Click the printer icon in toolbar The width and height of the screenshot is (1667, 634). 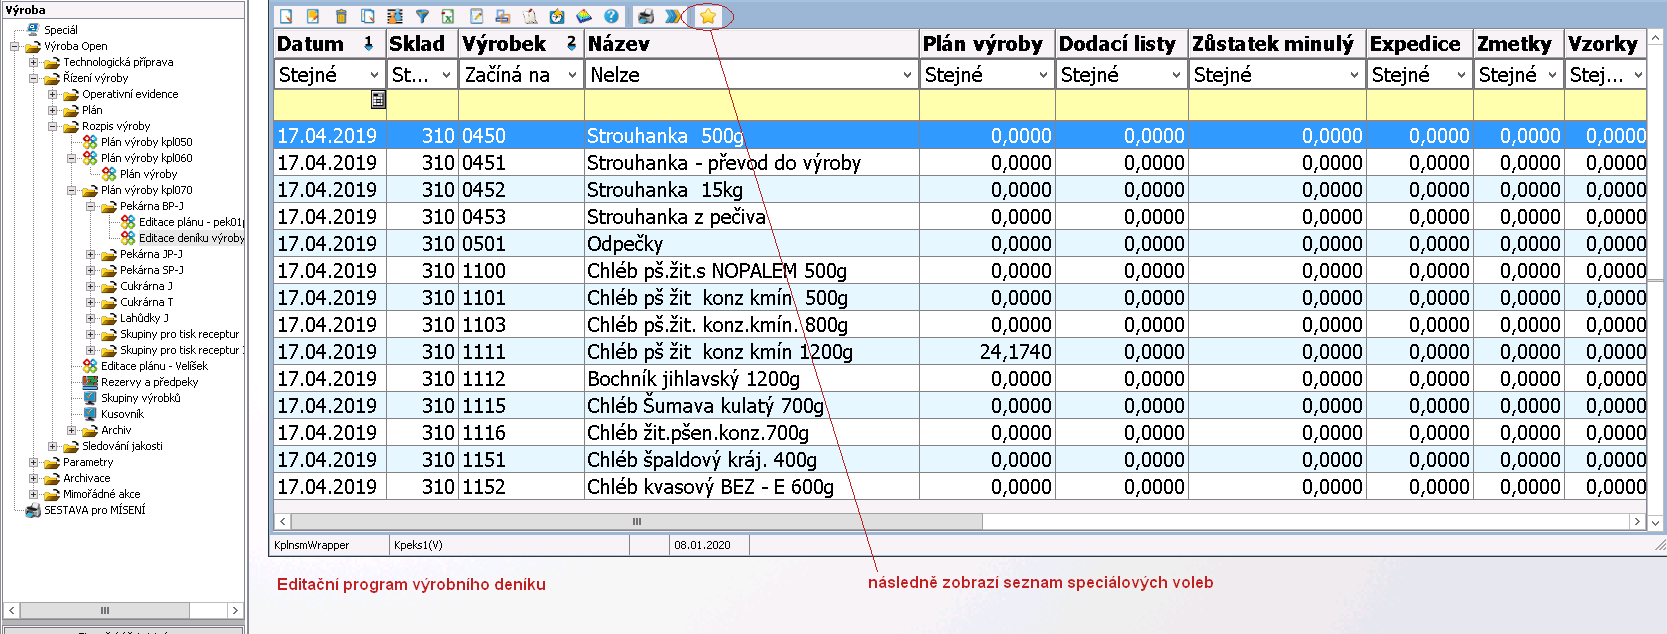646,16
